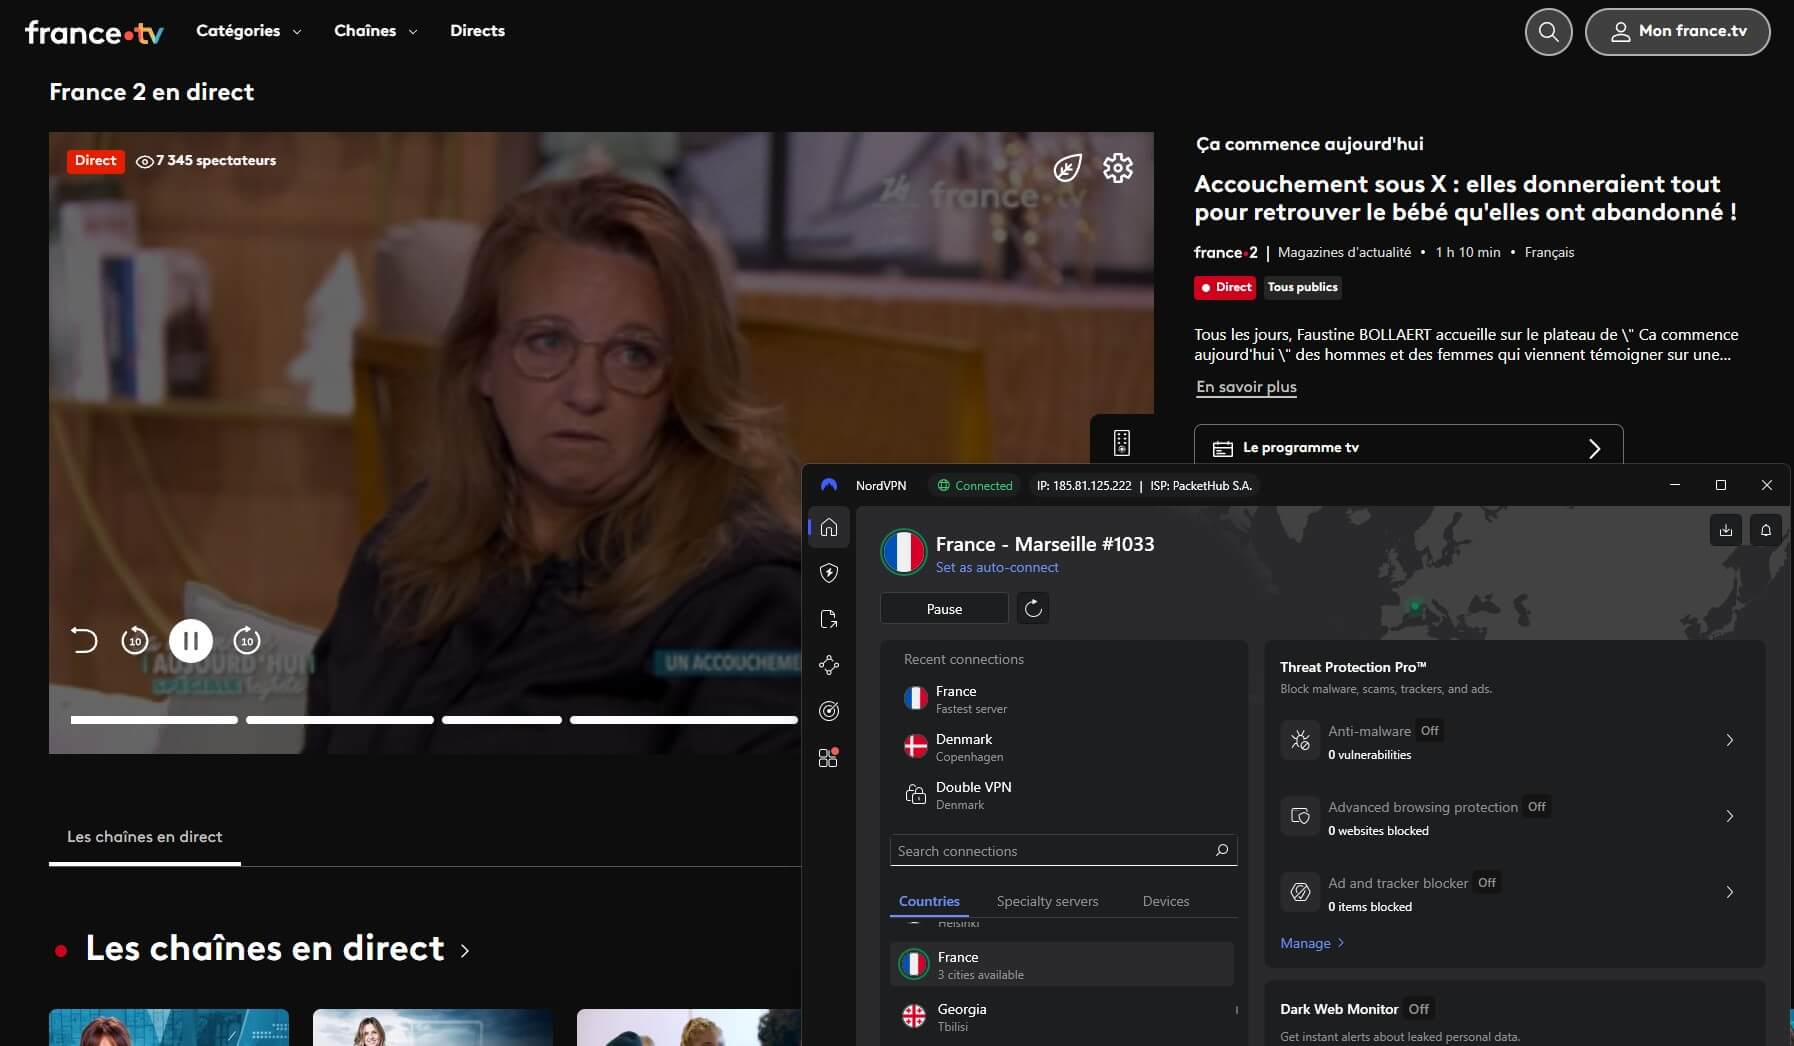
Task: Click the NordVPN country list scrollbar
Action: point(1237,1010)
